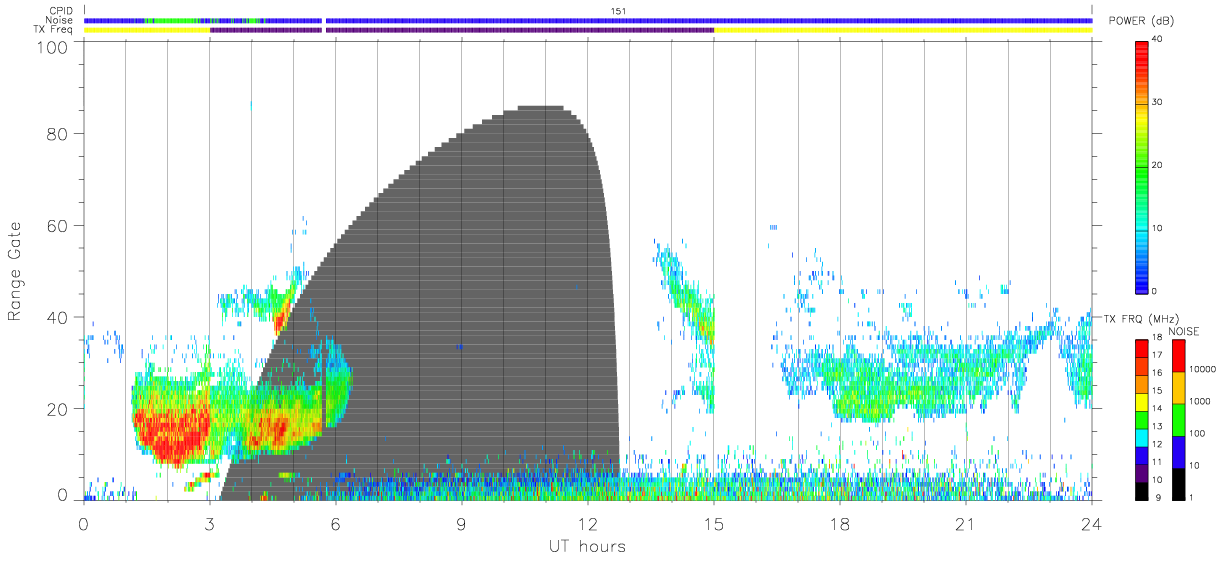Click the black swatch in the NOISE legend
This screenshot has width=1228, height=567.
tap(1177, 484)
